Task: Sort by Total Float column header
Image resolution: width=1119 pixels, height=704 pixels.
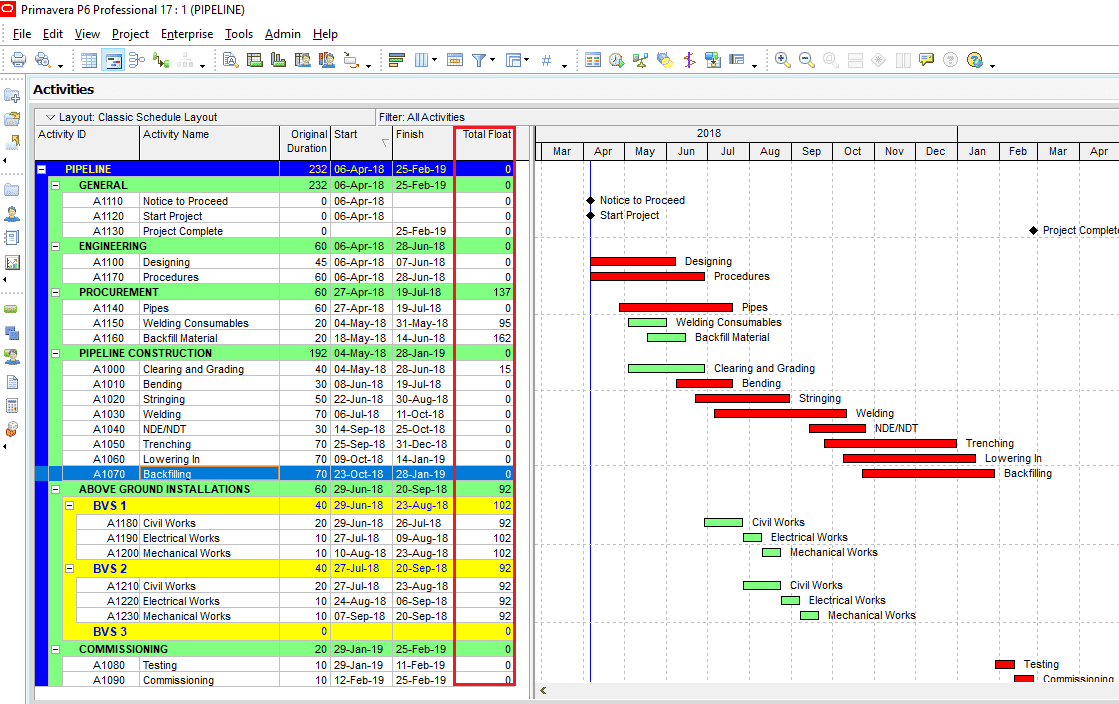Action: pos(485,142)
